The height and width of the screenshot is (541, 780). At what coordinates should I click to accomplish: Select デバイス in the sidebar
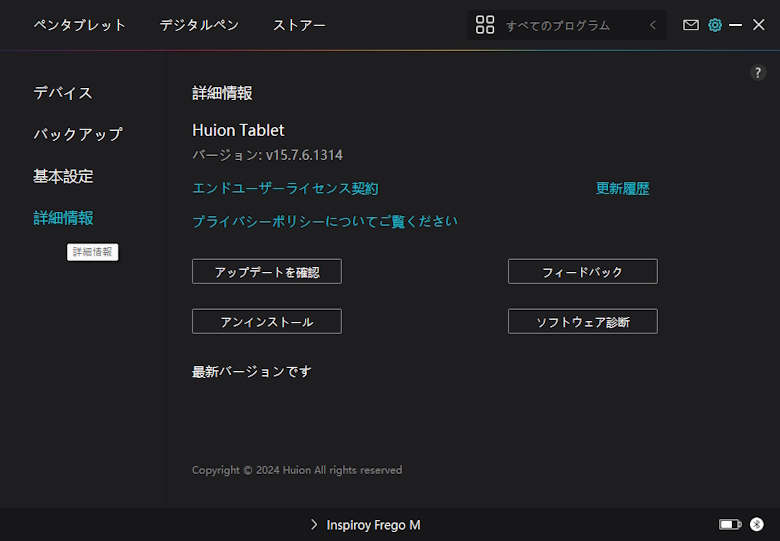(x=63, y=93)
